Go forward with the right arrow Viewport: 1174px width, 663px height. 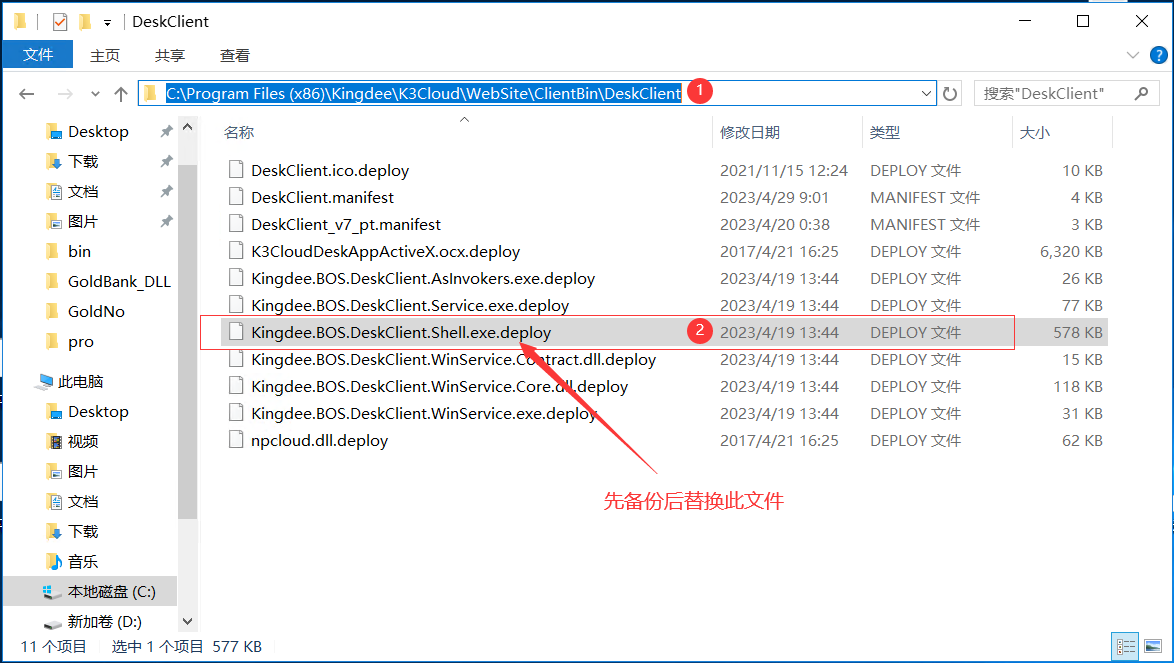click(x=65, y=94)
